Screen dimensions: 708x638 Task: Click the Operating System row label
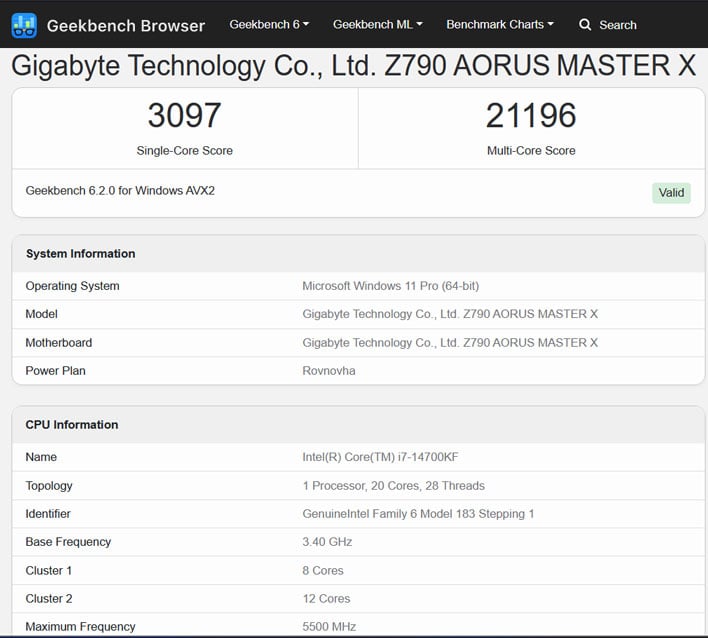[x=72, y=286]
